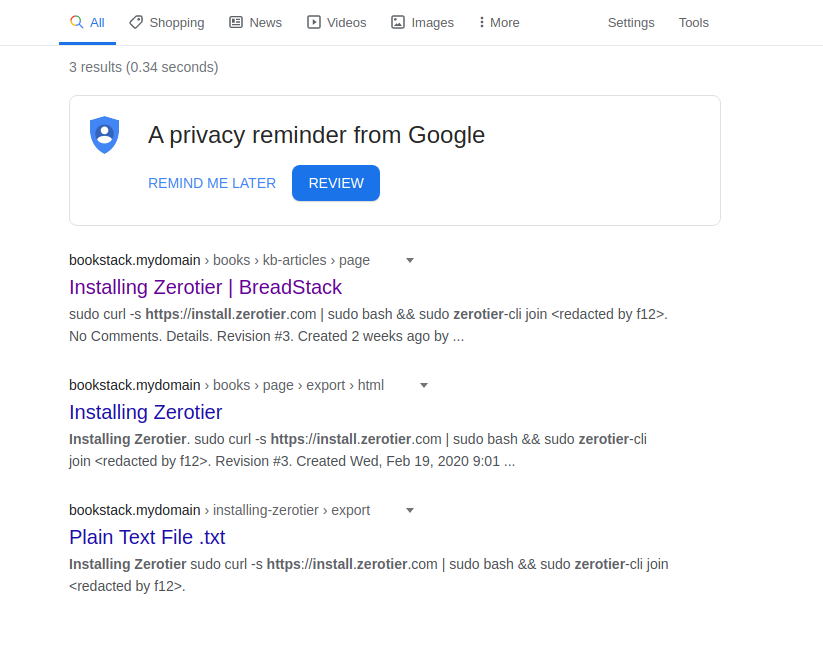Screen dimensions: 823x647
Task: Open the More vertical-dots icon
Action: pyautogui.click(x=483, y=21)
